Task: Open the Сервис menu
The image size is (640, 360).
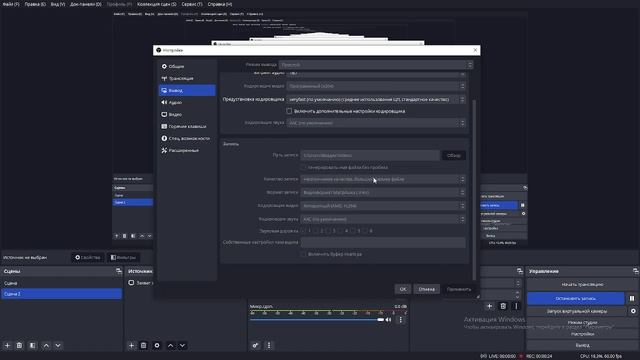Action: [x=192, y=4]
